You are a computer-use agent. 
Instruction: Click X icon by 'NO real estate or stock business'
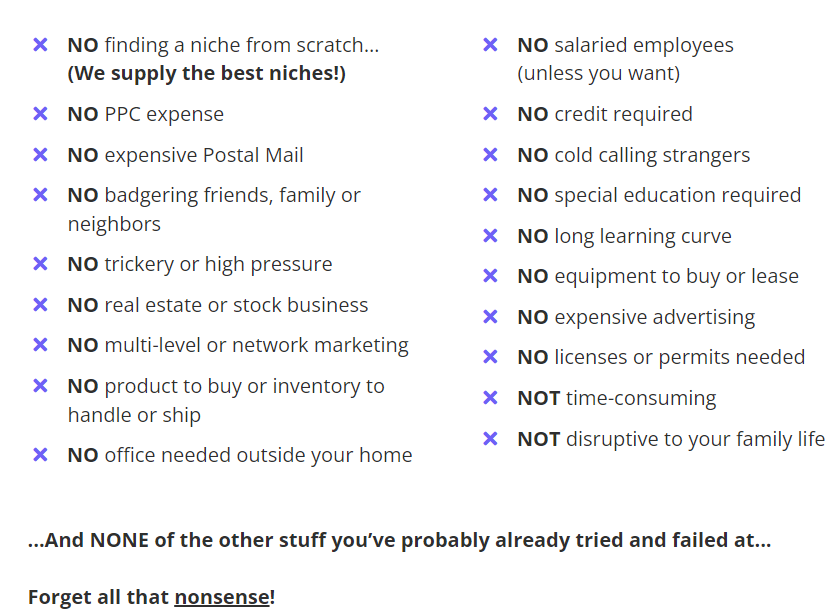(40, 305)
